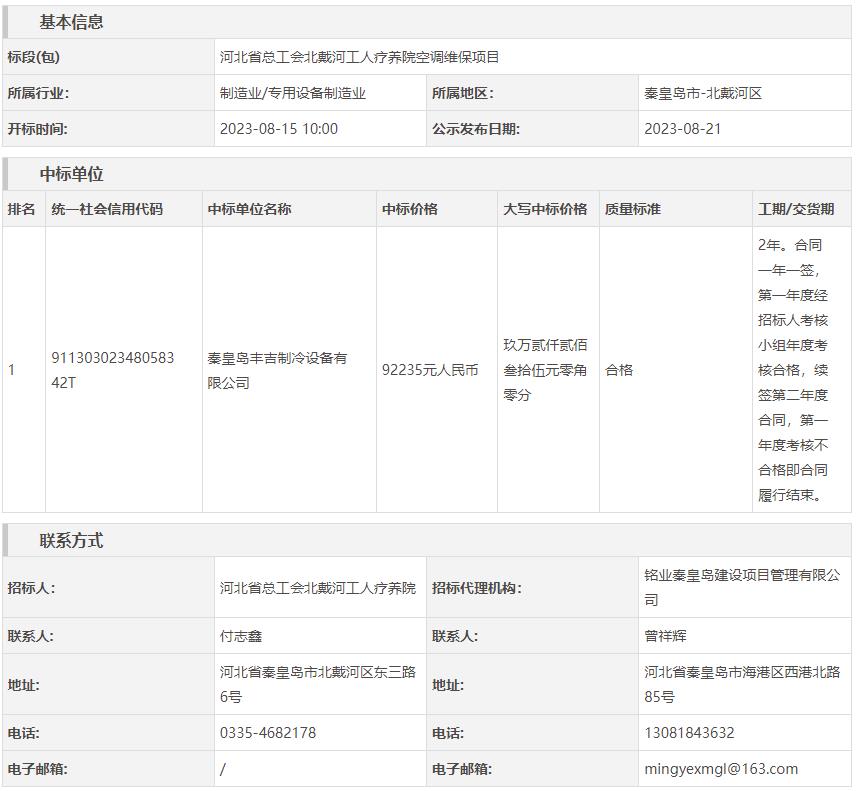
Task: Click the 工期/交货期 column header
Action: point(796,209)
